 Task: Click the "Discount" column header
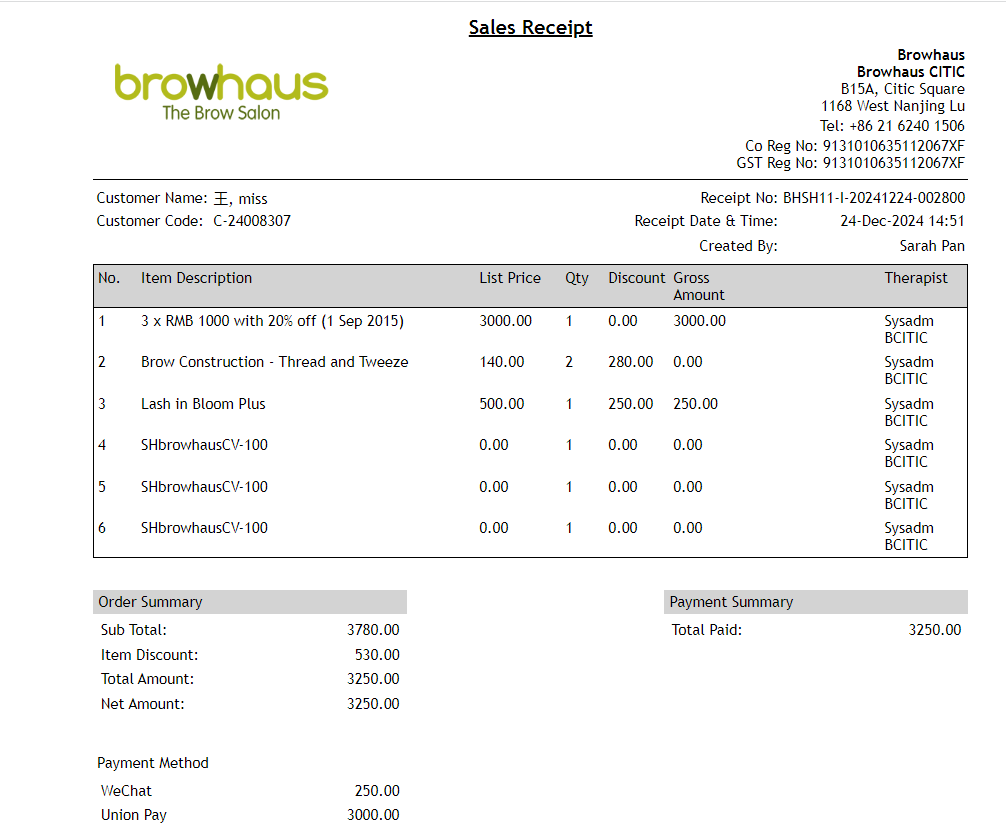point(636,278)
